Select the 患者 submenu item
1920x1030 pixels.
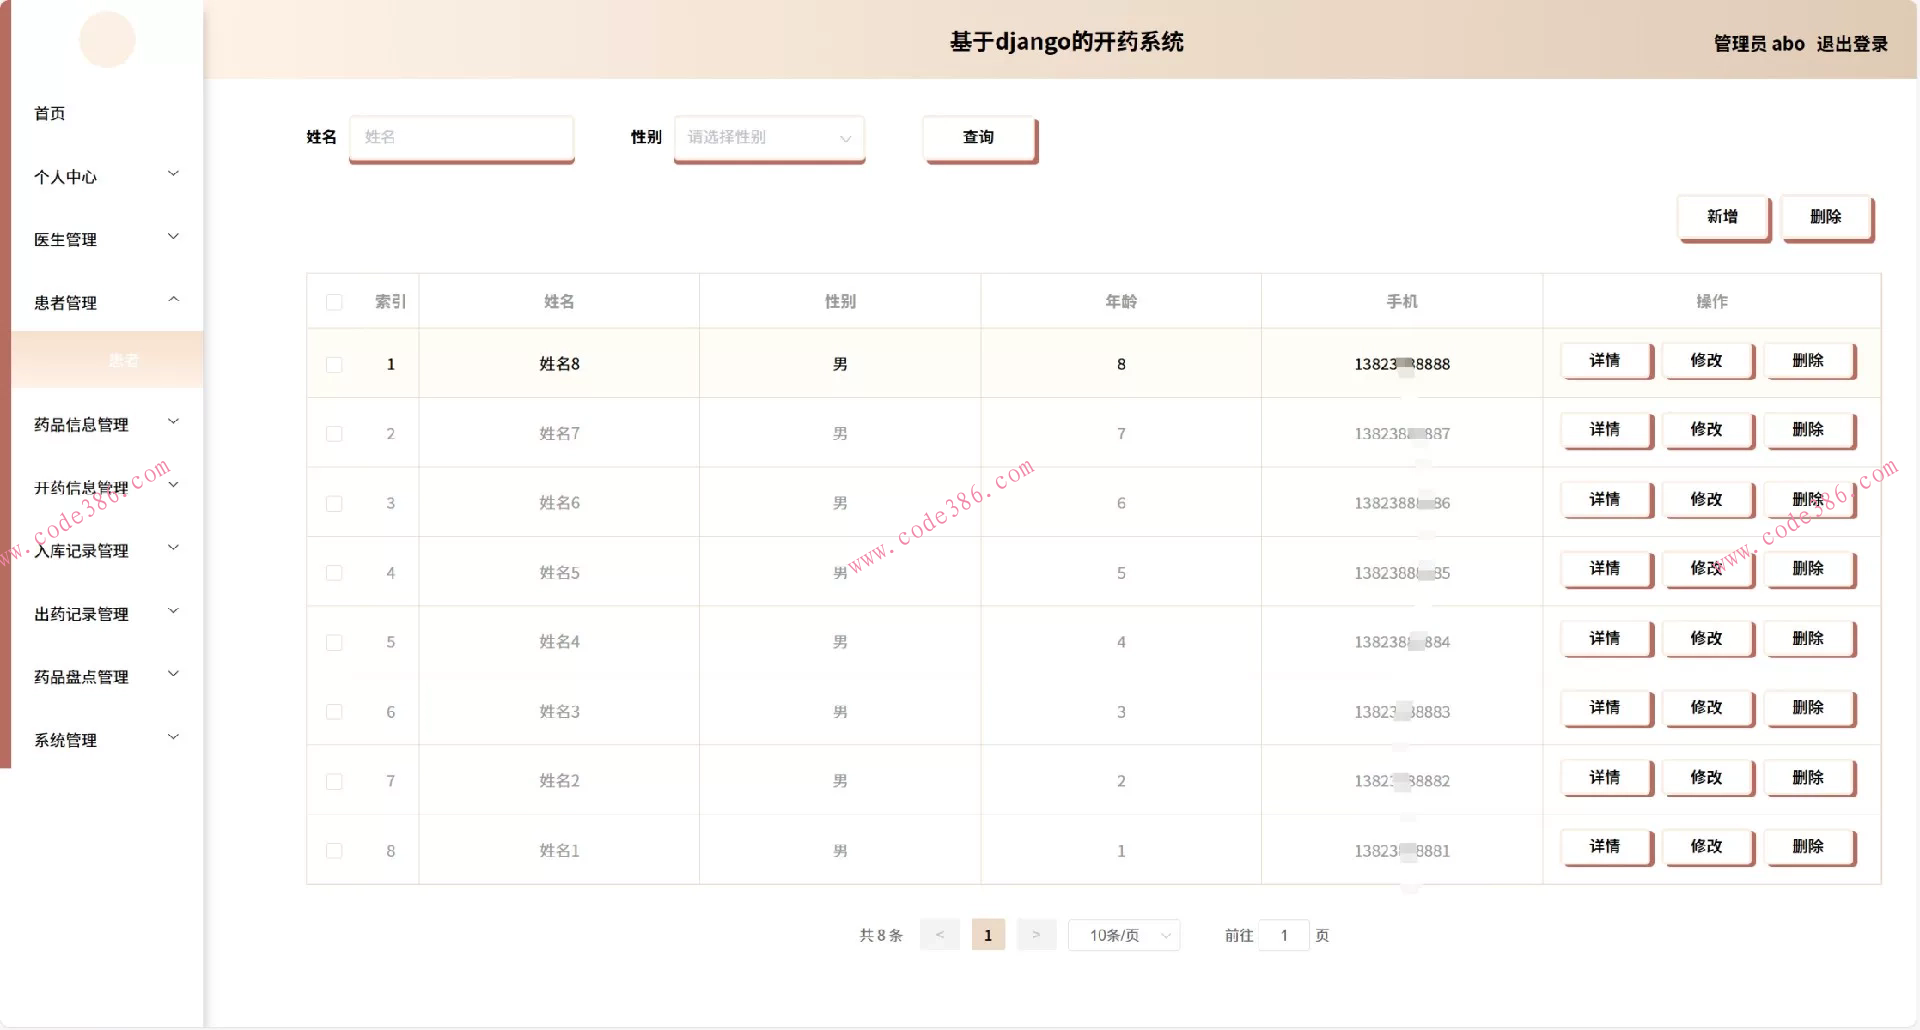tap(124, 360)
